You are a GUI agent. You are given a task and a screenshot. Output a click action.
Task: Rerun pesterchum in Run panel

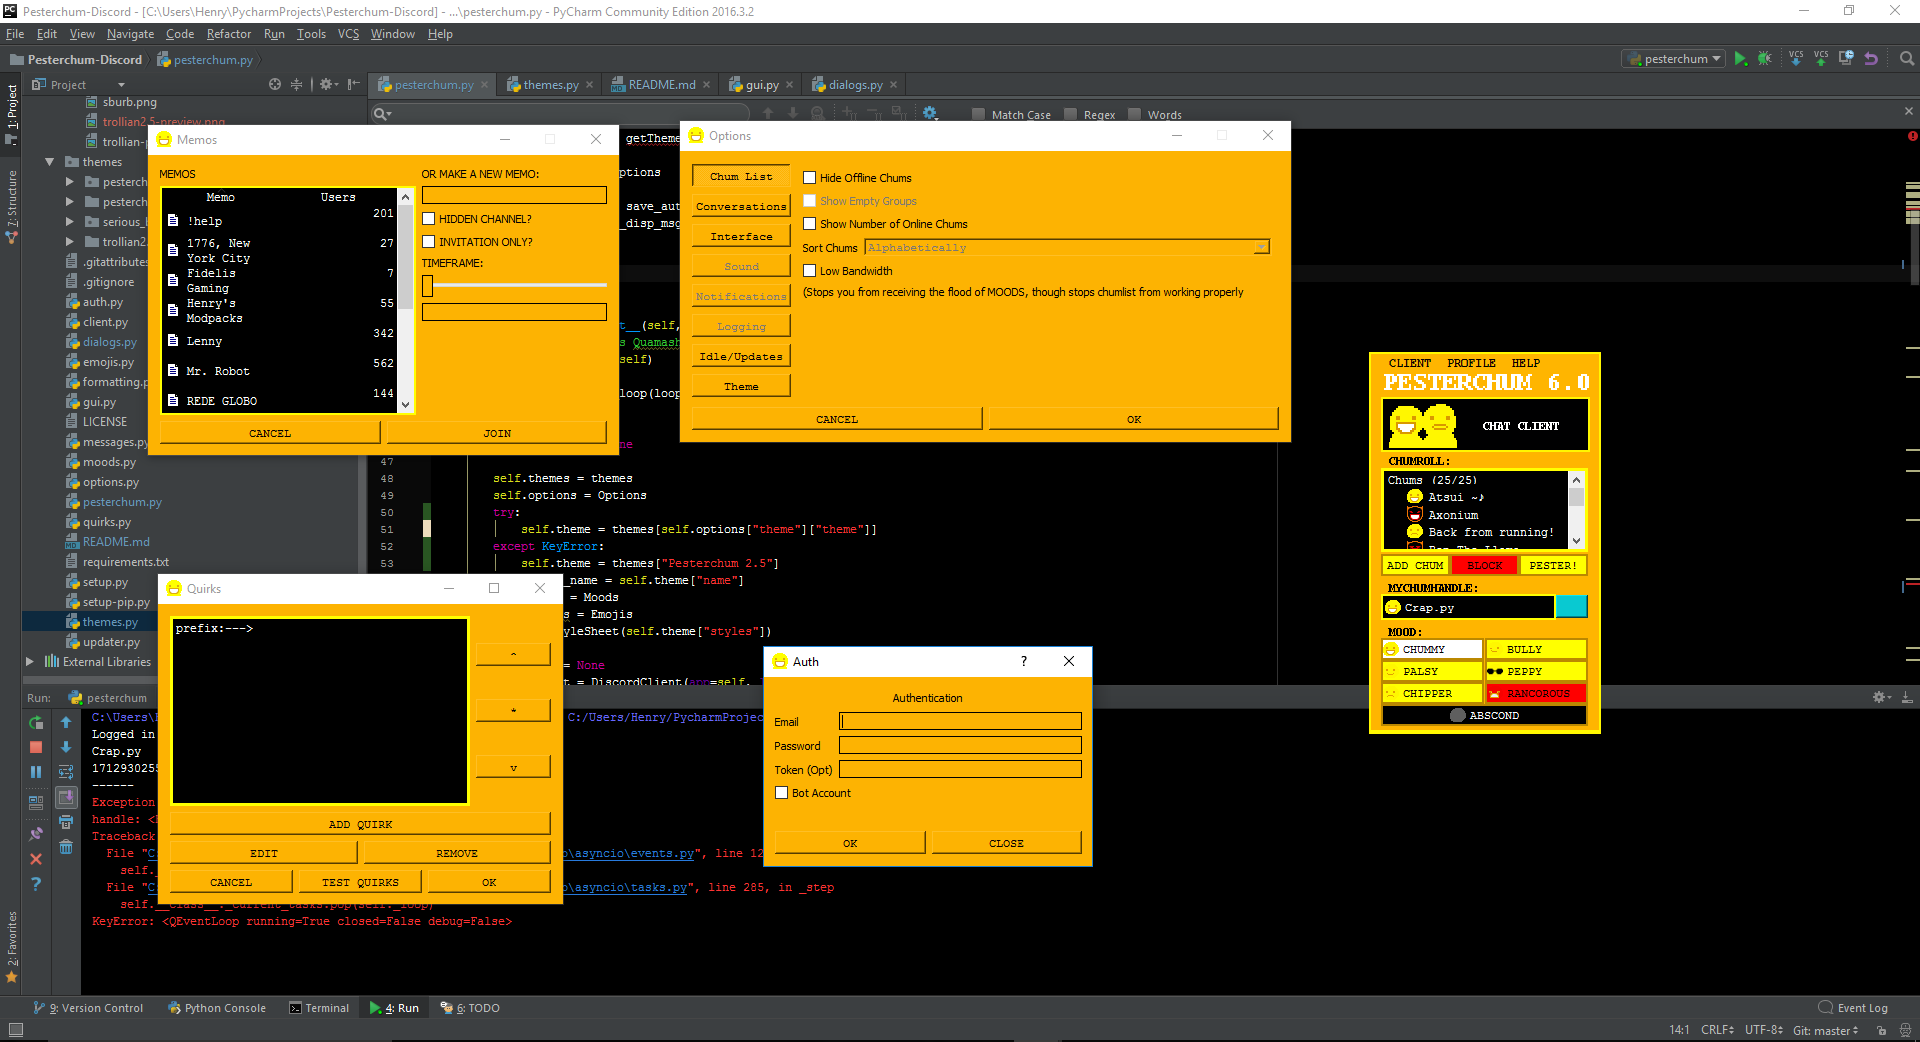(x=36, y=723)
